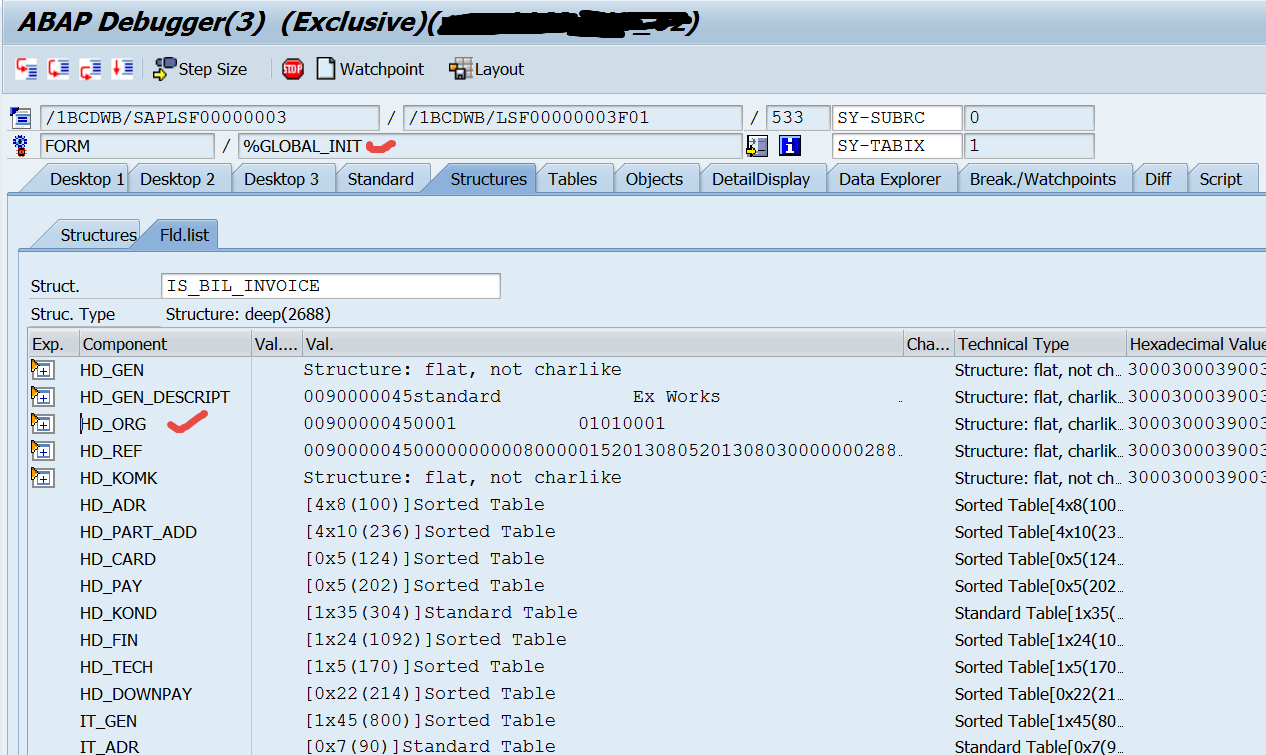Expand the HD_KOMK structure component
Image resolution: width=1266 pixels, height=755 pixels.
(x=42, y=477)
